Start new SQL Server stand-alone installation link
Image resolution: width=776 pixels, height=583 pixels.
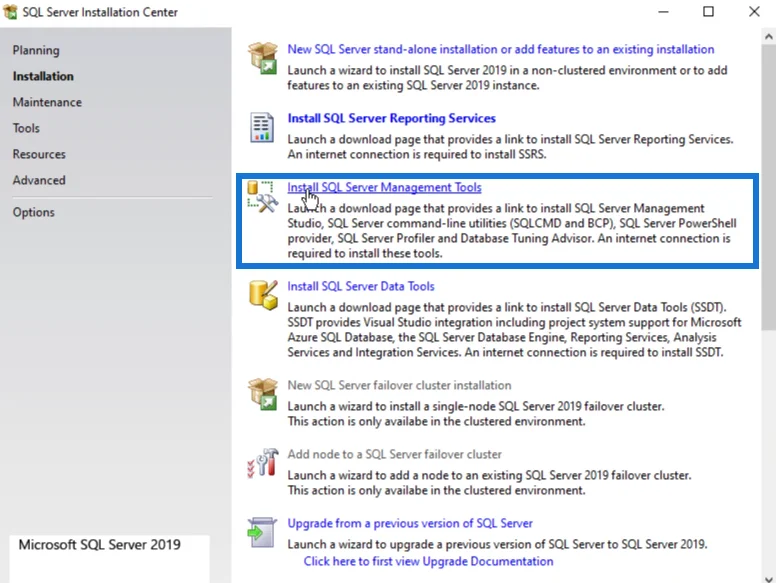tap(501, 49)
